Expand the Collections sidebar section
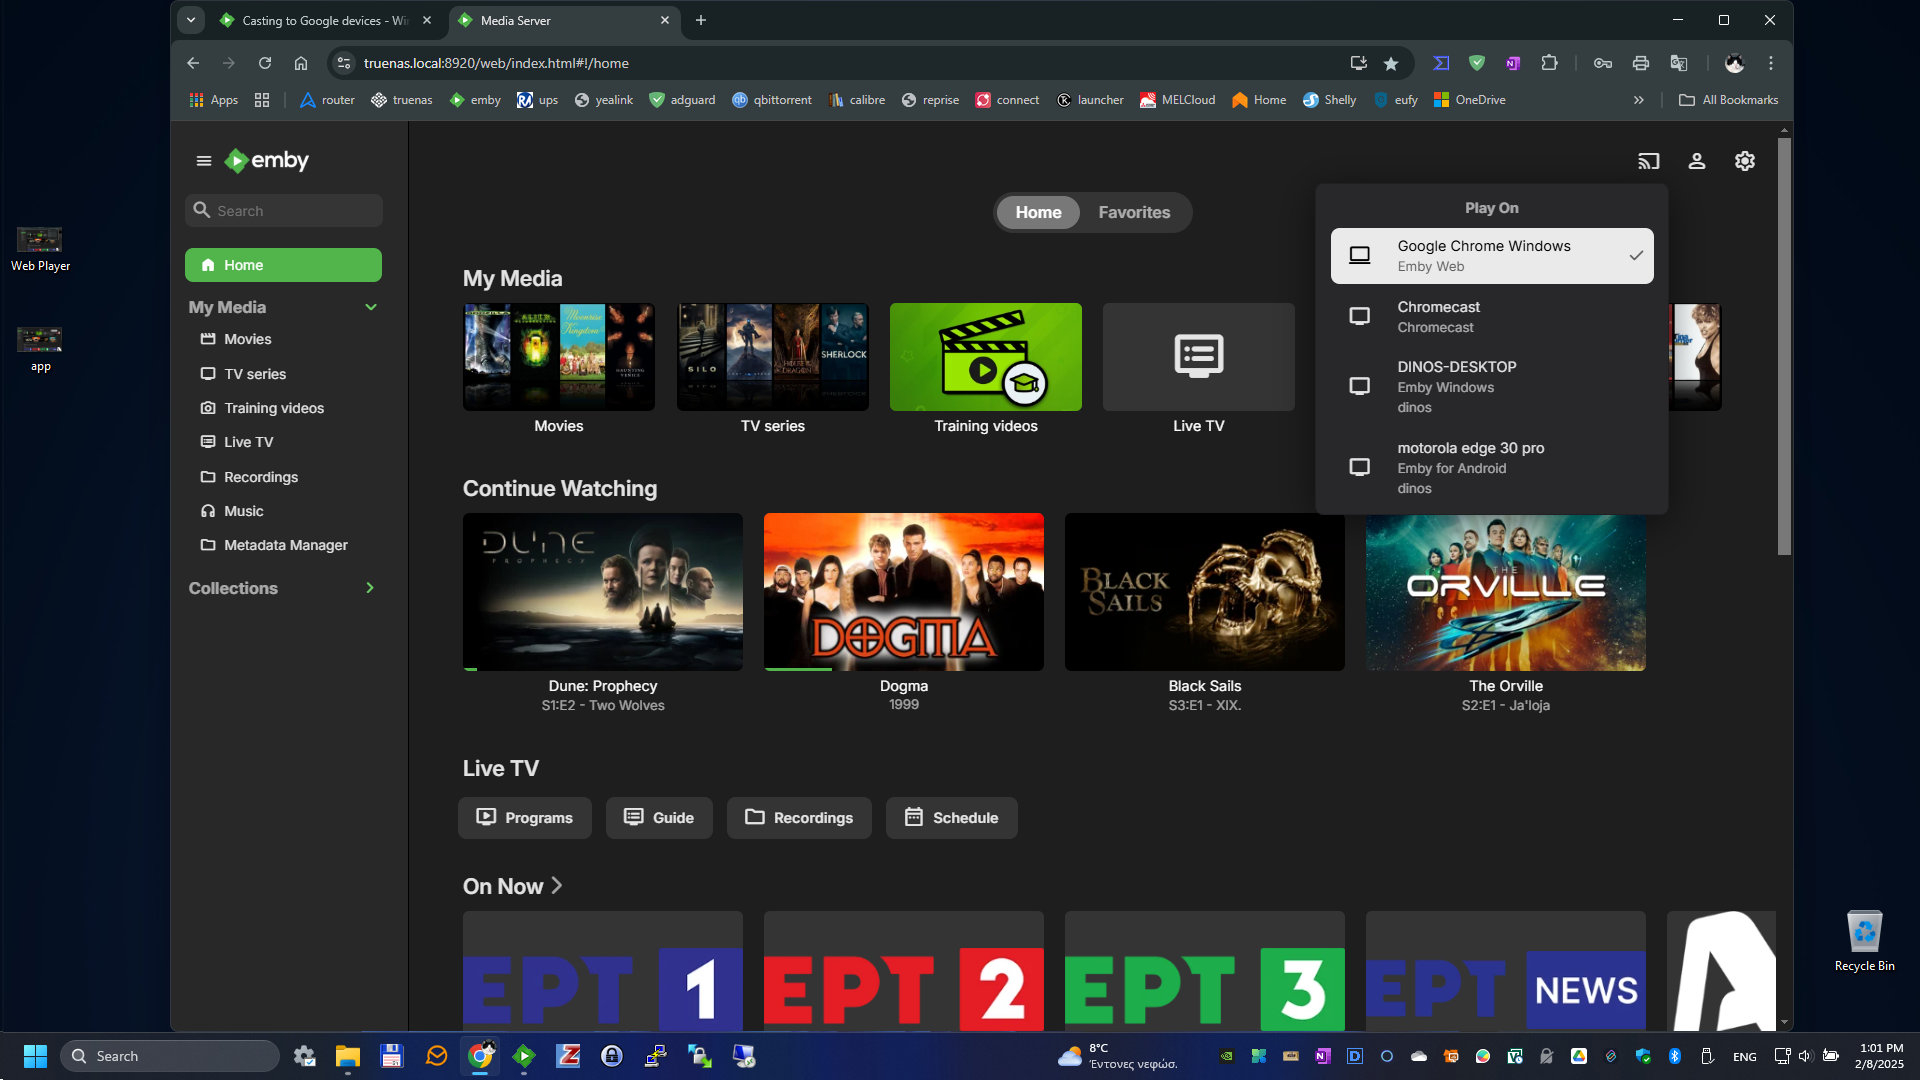1920x1080 pixels. click(370, 588)
